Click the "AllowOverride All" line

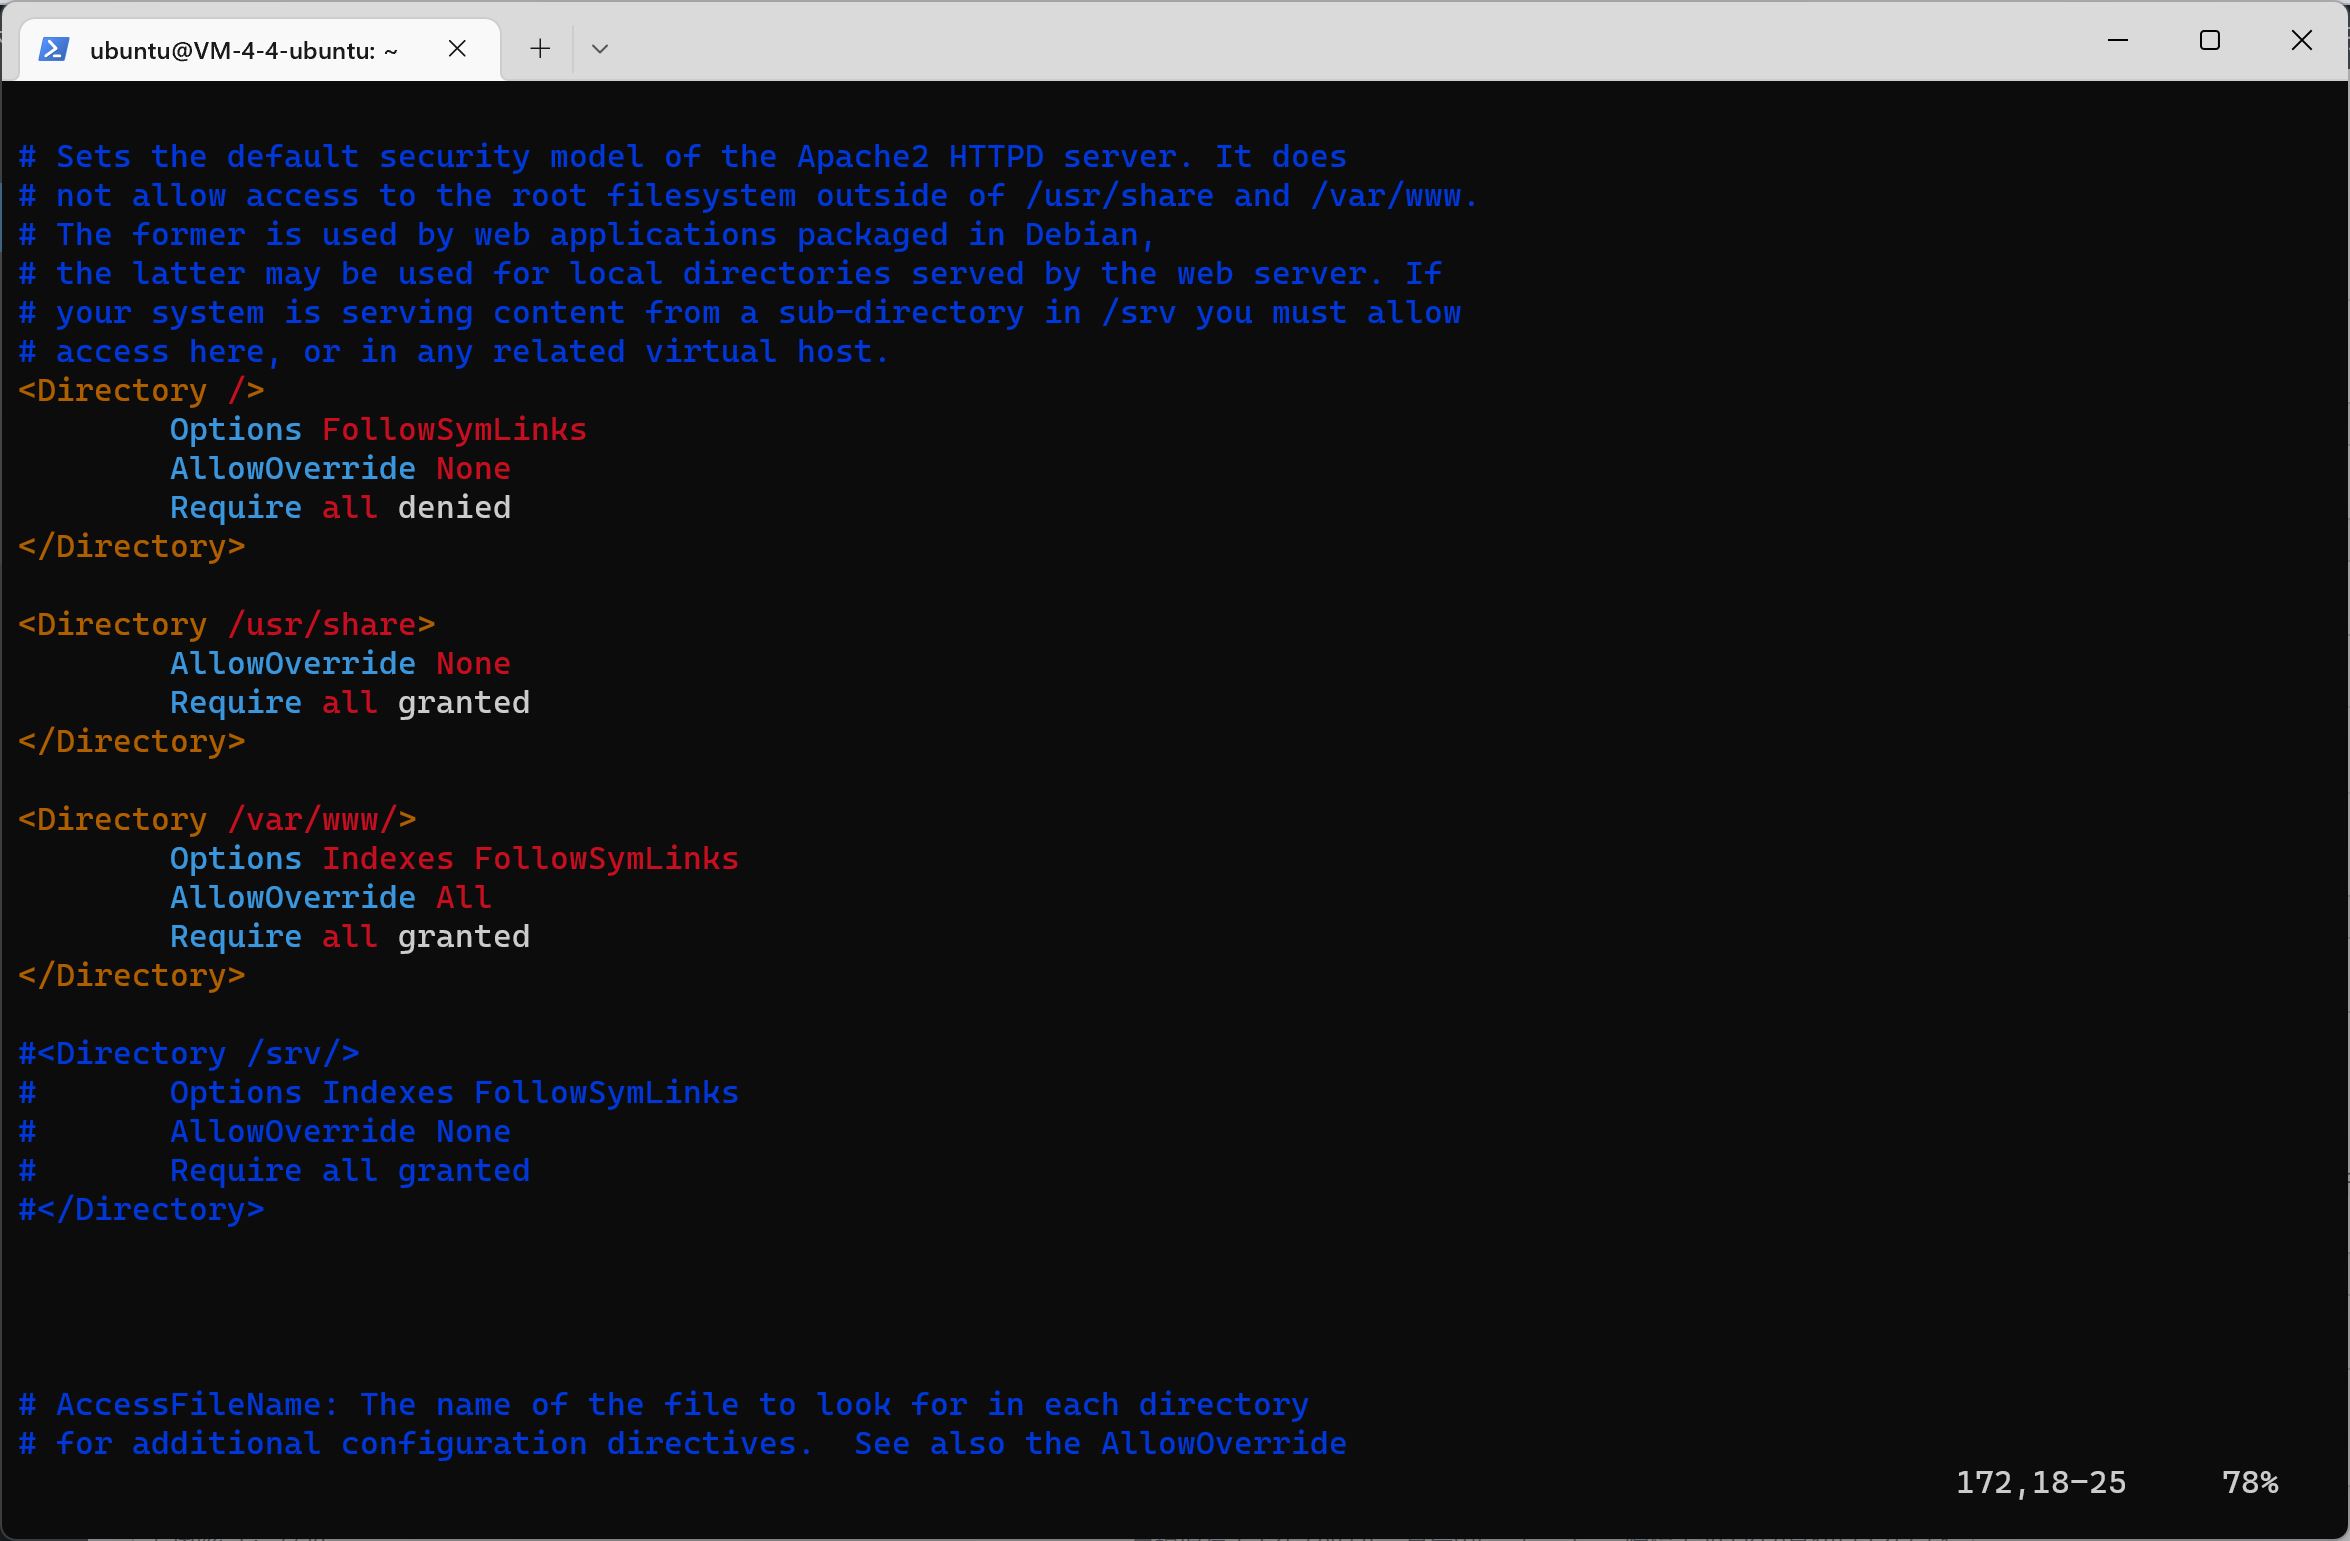[x=331, y=897]
